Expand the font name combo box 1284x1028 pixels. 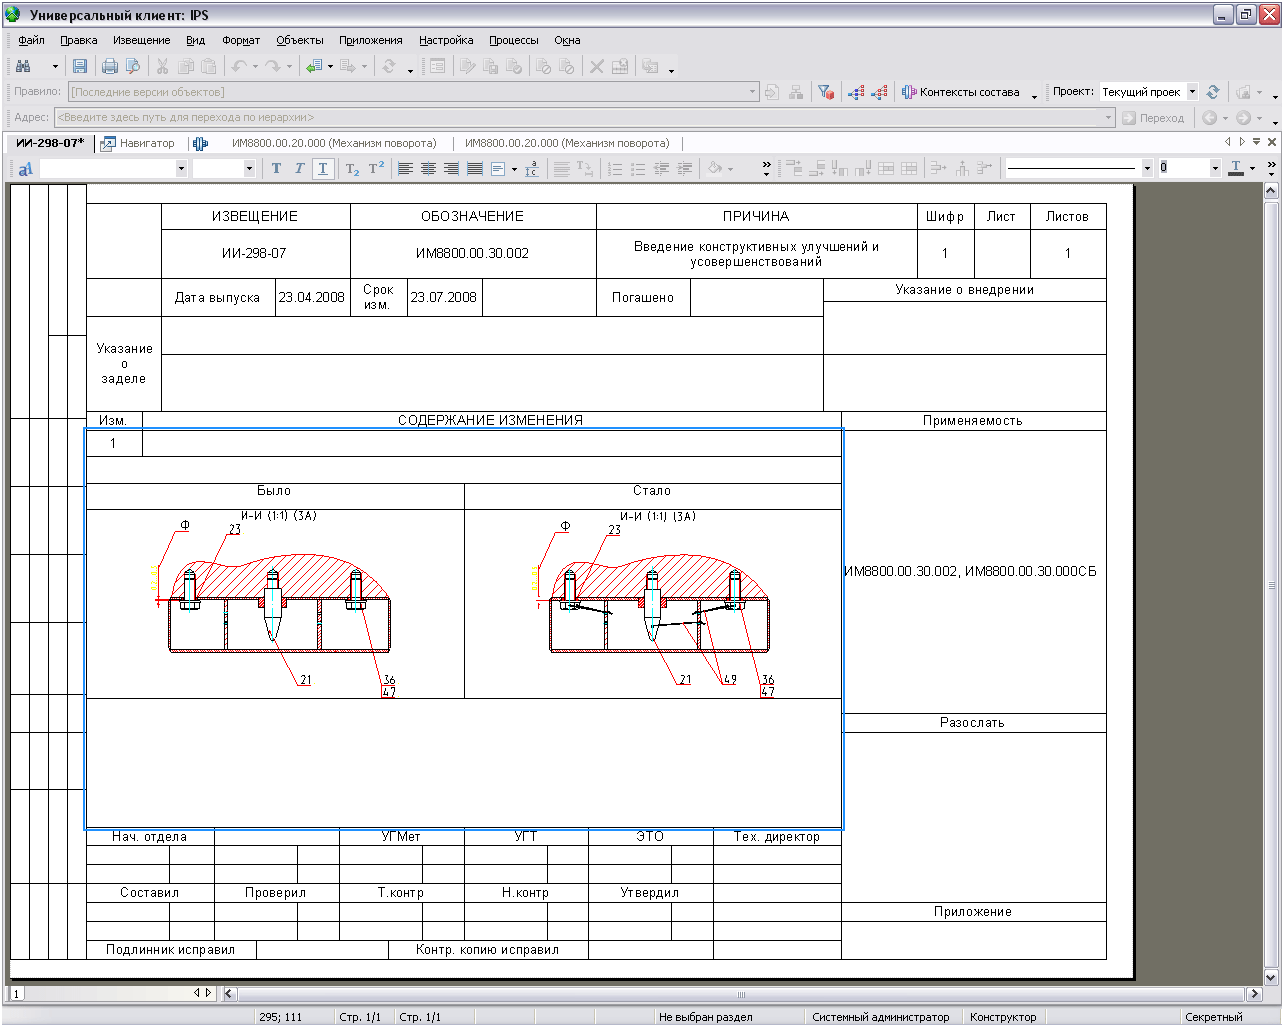[x=181, y=169]
